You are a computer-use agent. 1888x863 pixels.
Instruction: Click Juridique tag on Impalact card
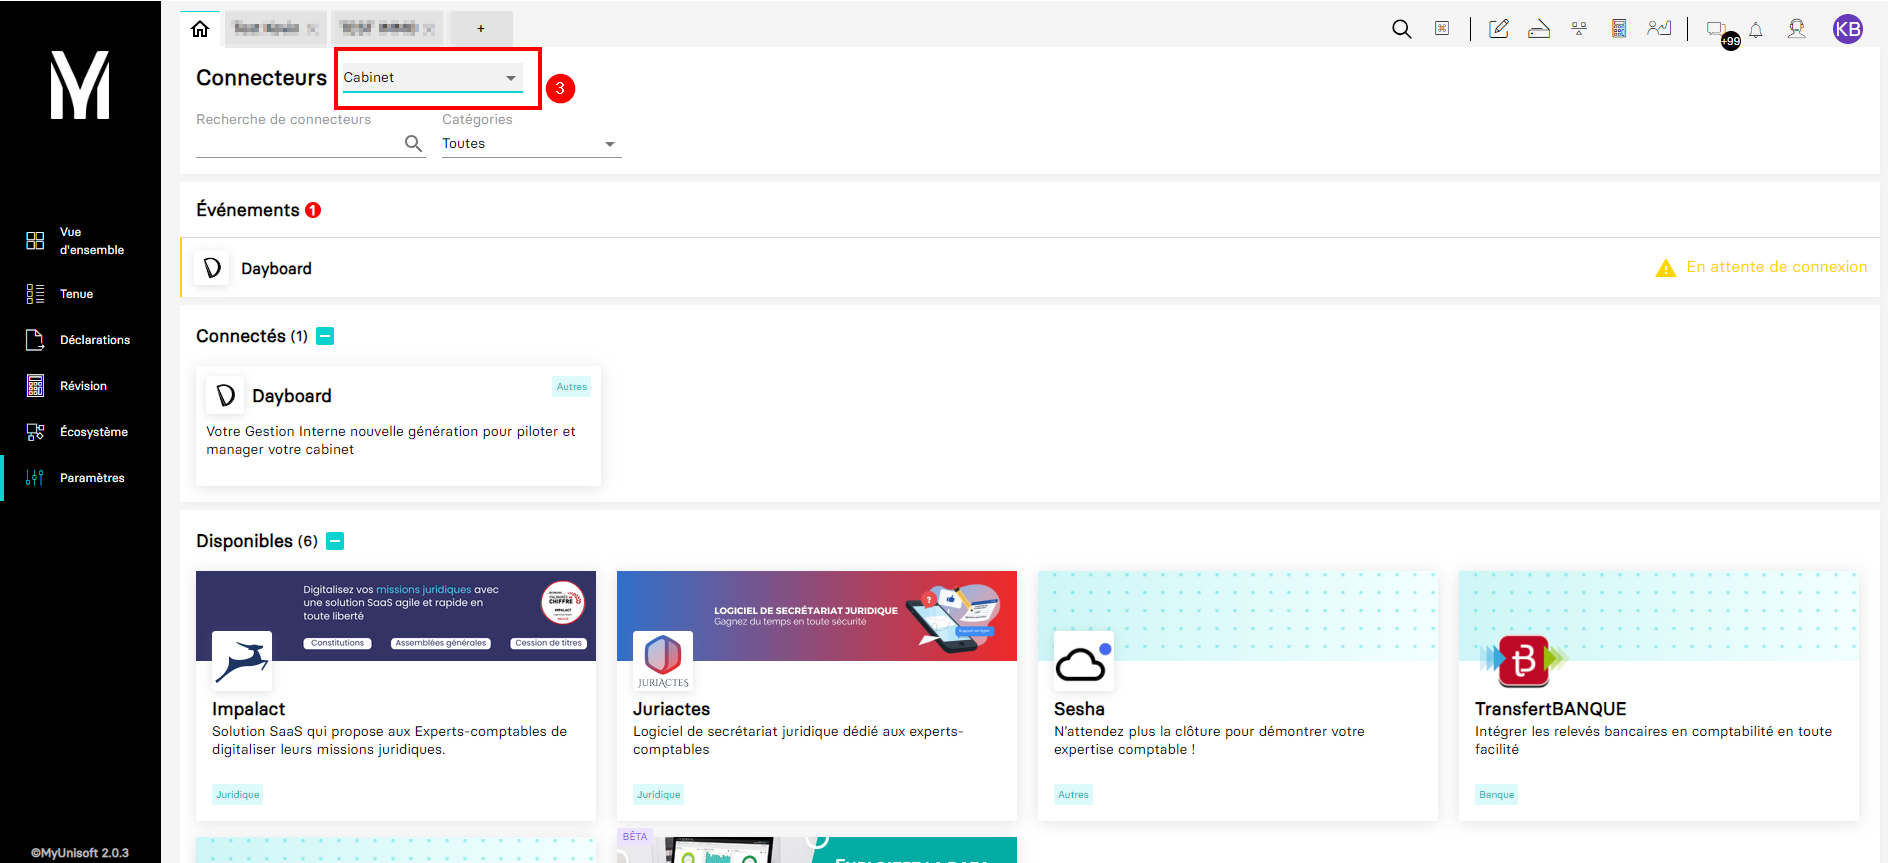238,795
